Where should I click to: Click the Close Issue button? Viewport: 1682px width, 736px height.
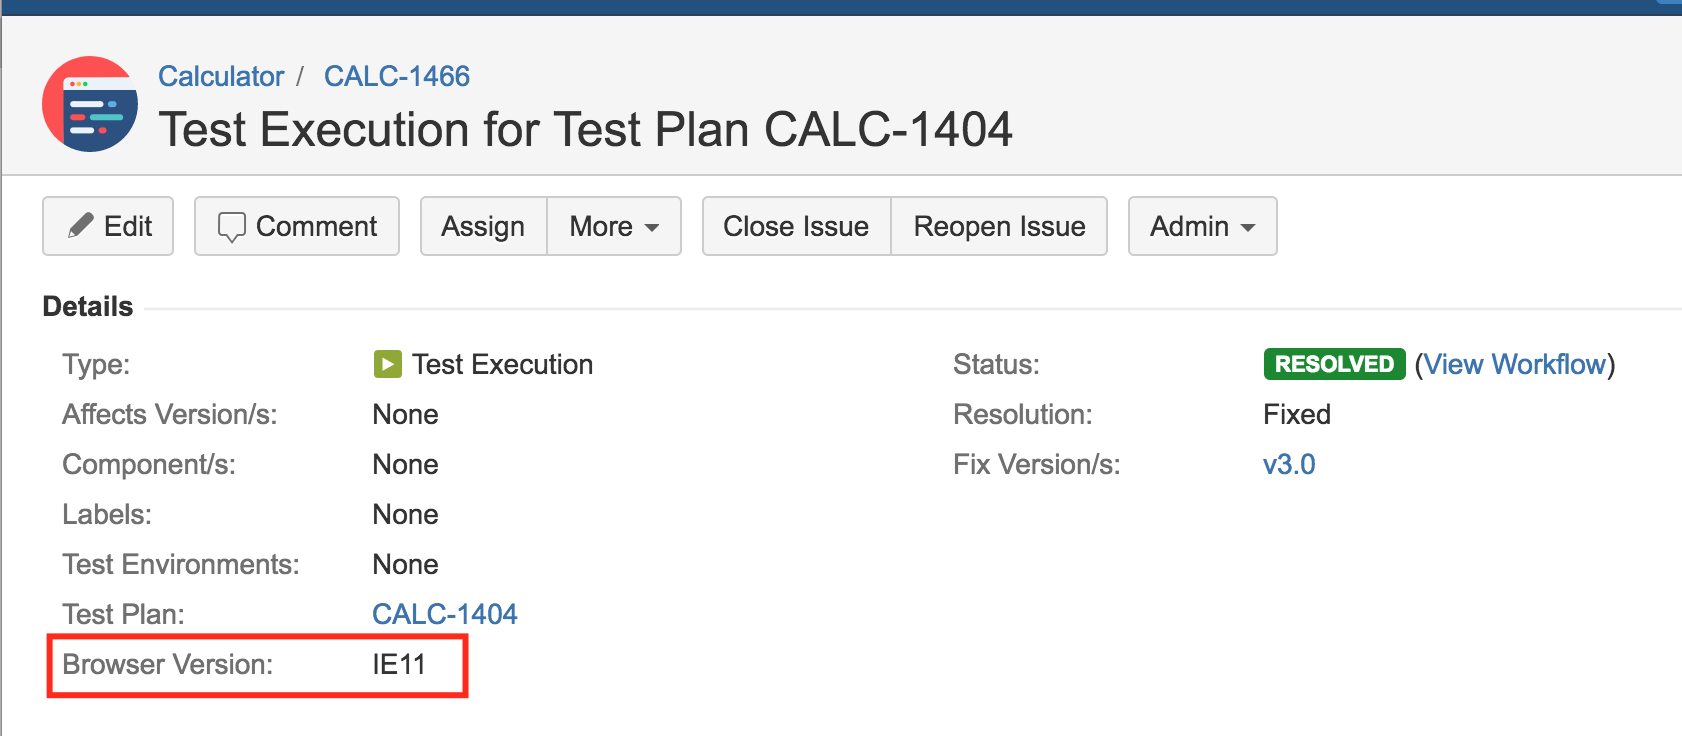pos(796,226)
